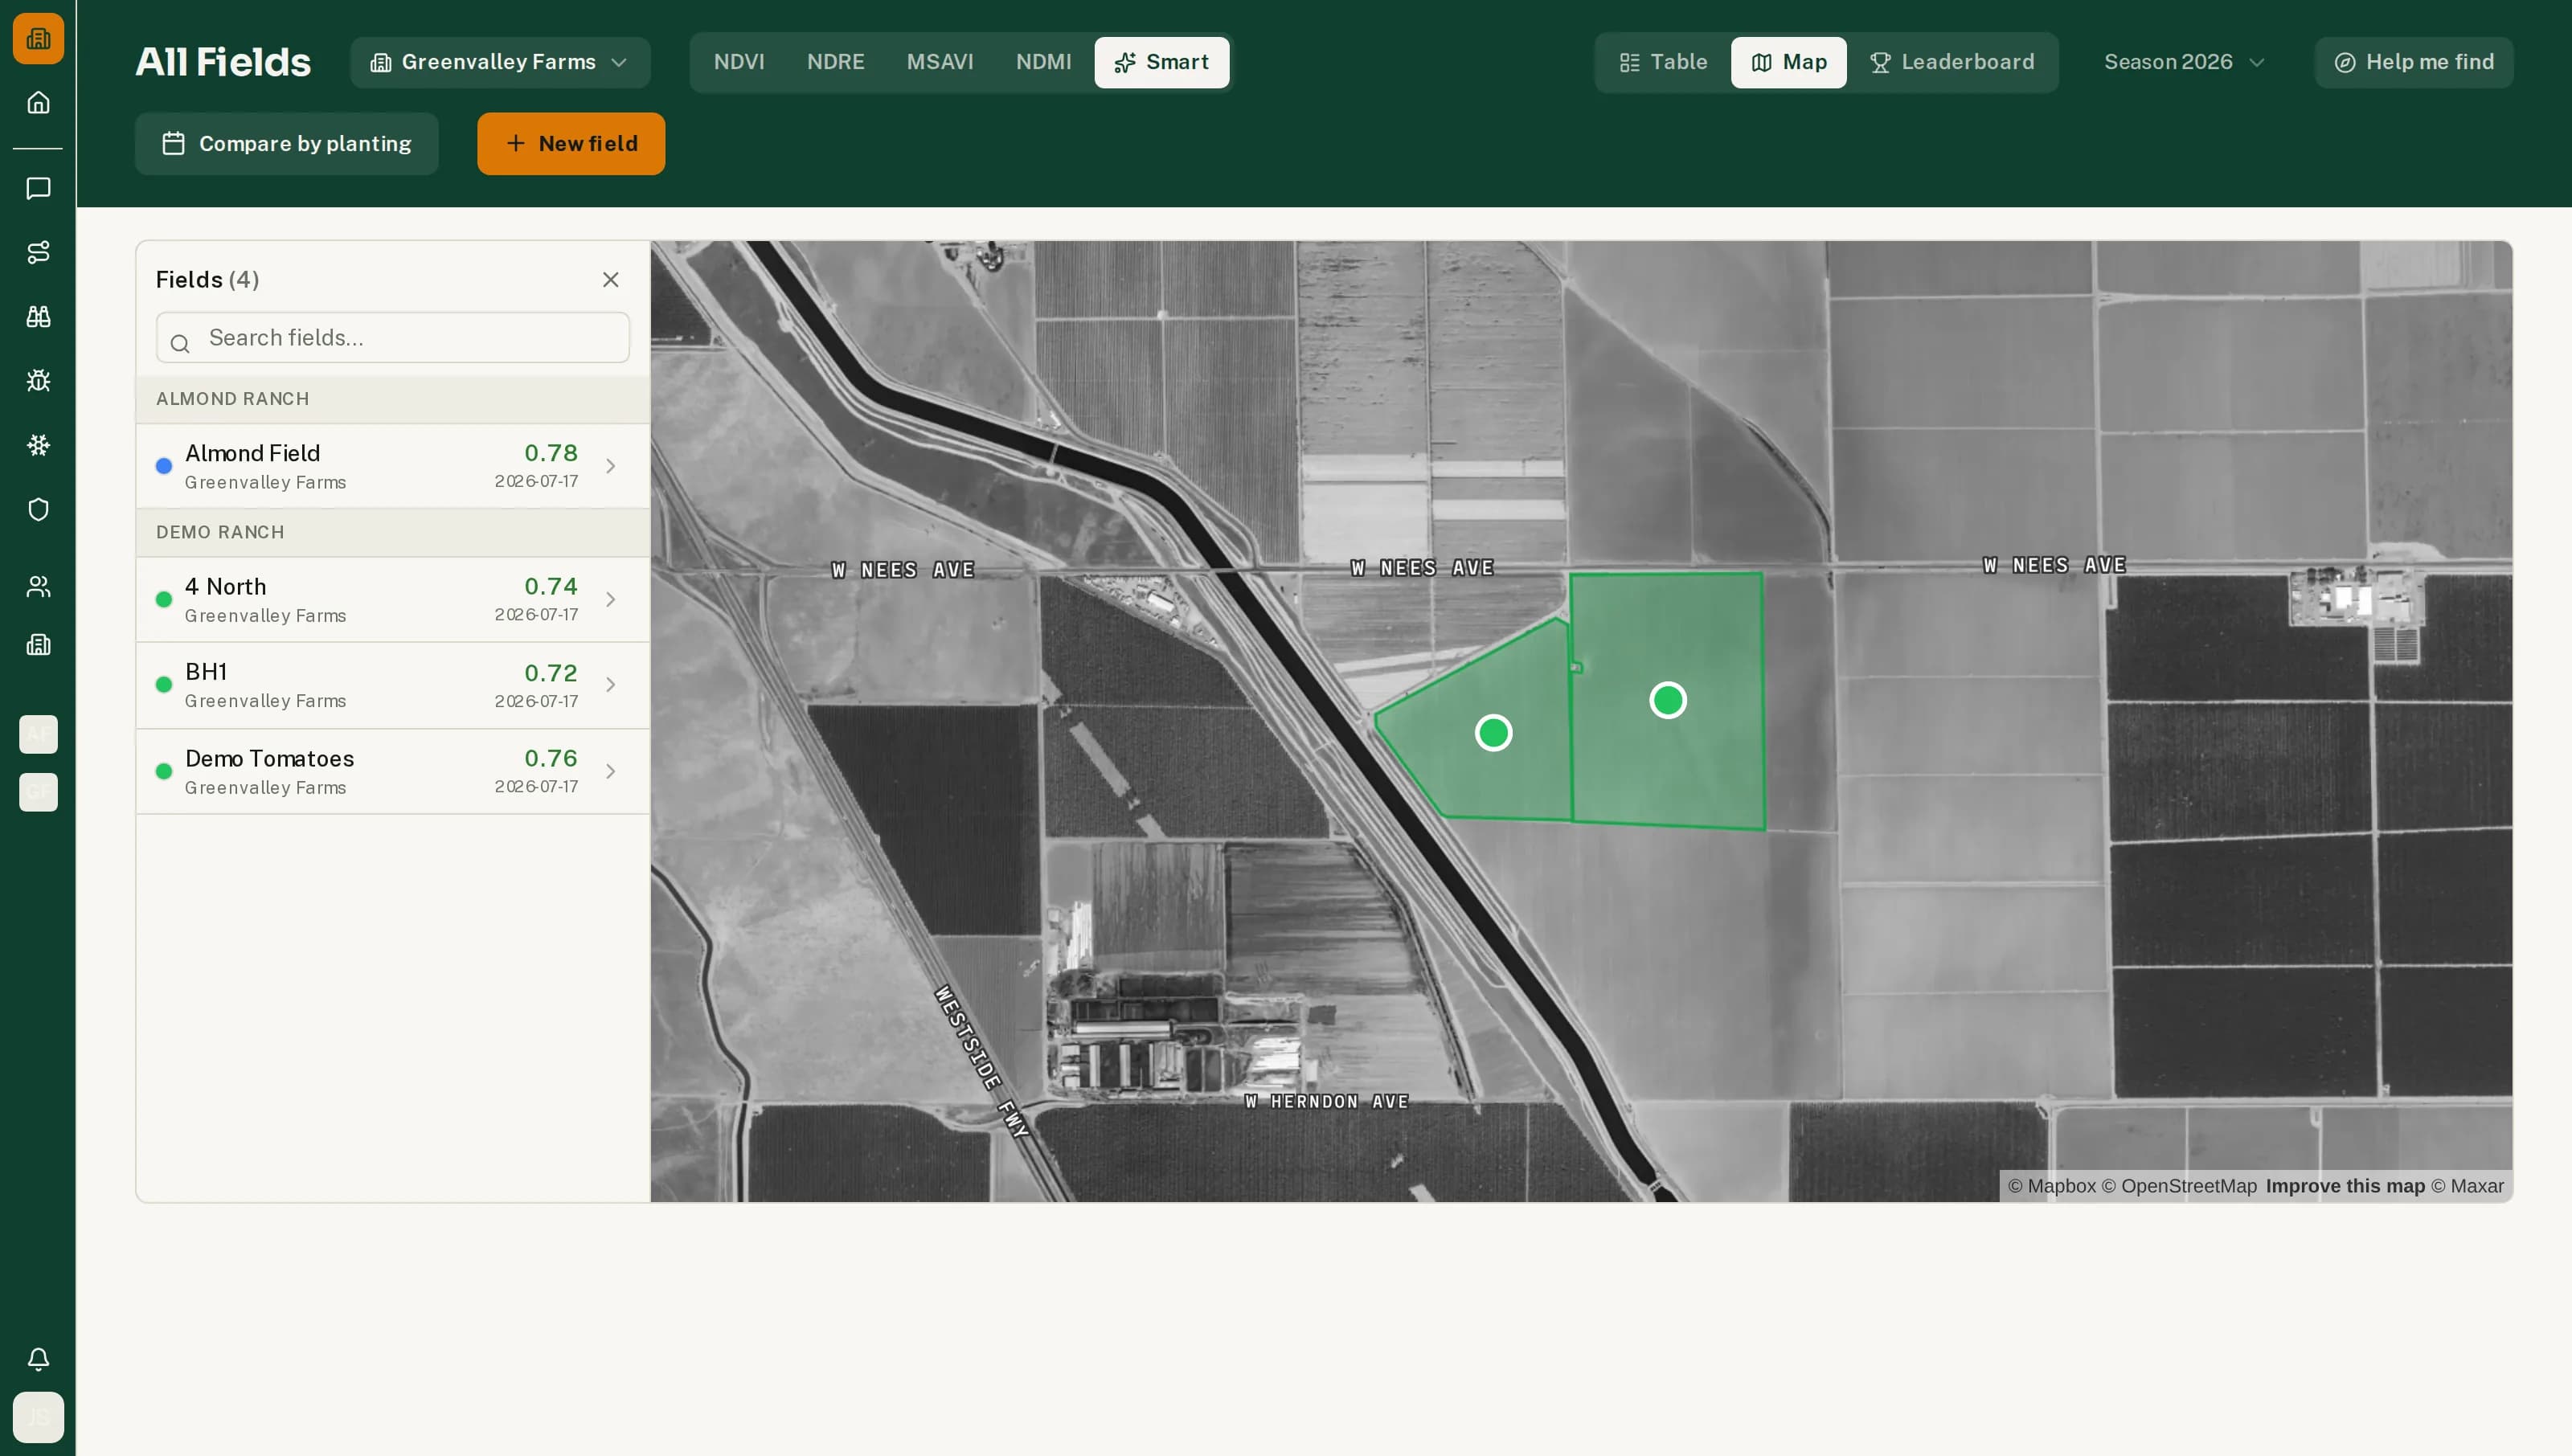Switch to the Map view tab
The image size is (2572, 1456).
pyautogui.click(x=1788, y=62)
